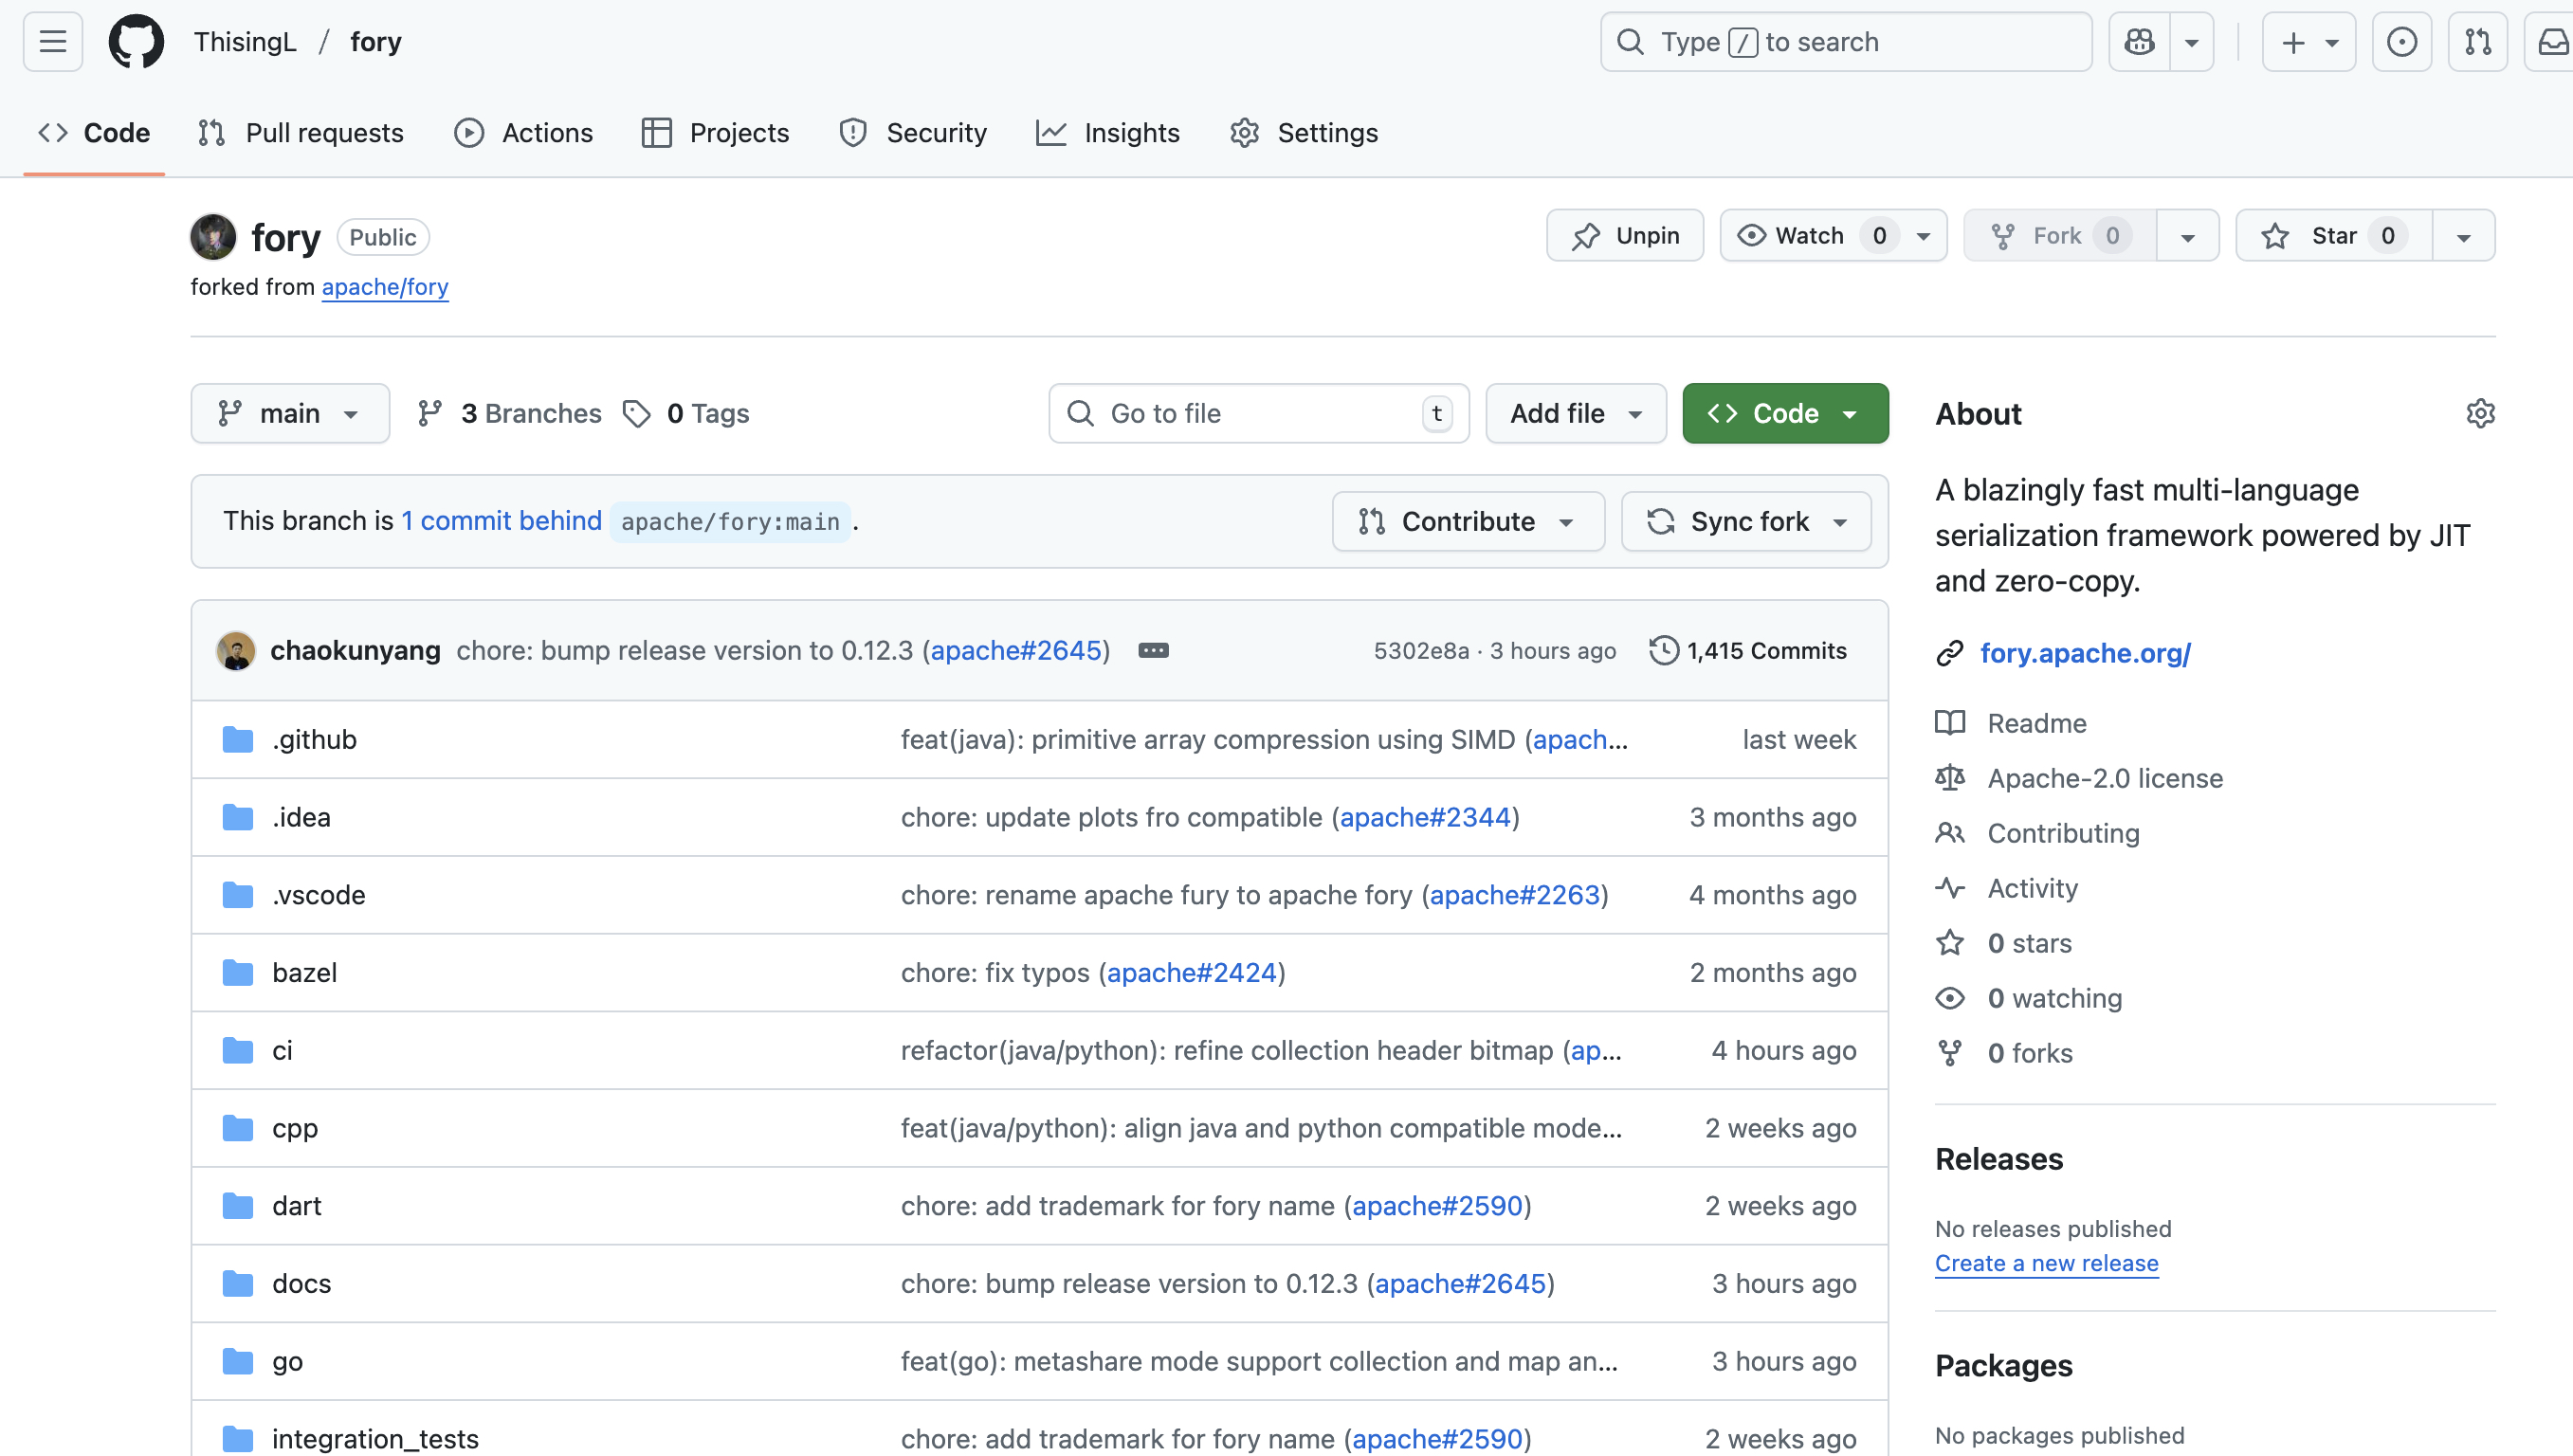
Task: Open the apache/fory parent repository link
Action: coord(385,288)
